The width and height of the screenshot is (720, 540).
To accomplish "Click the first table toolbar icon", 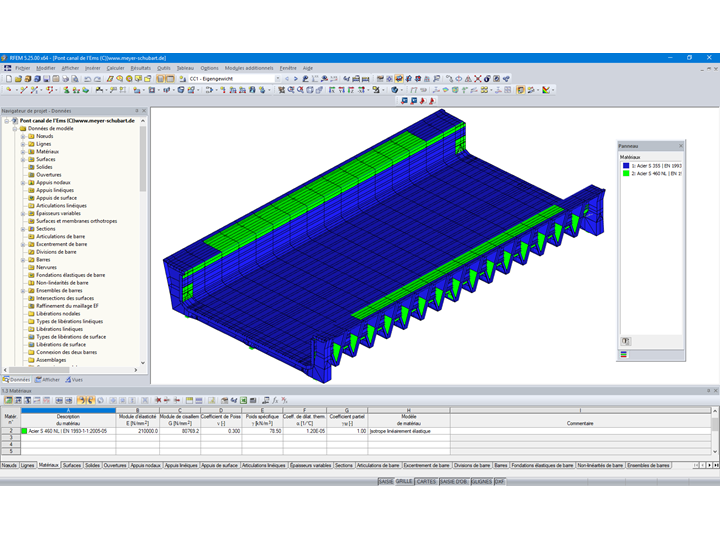I will coord(9,400).
